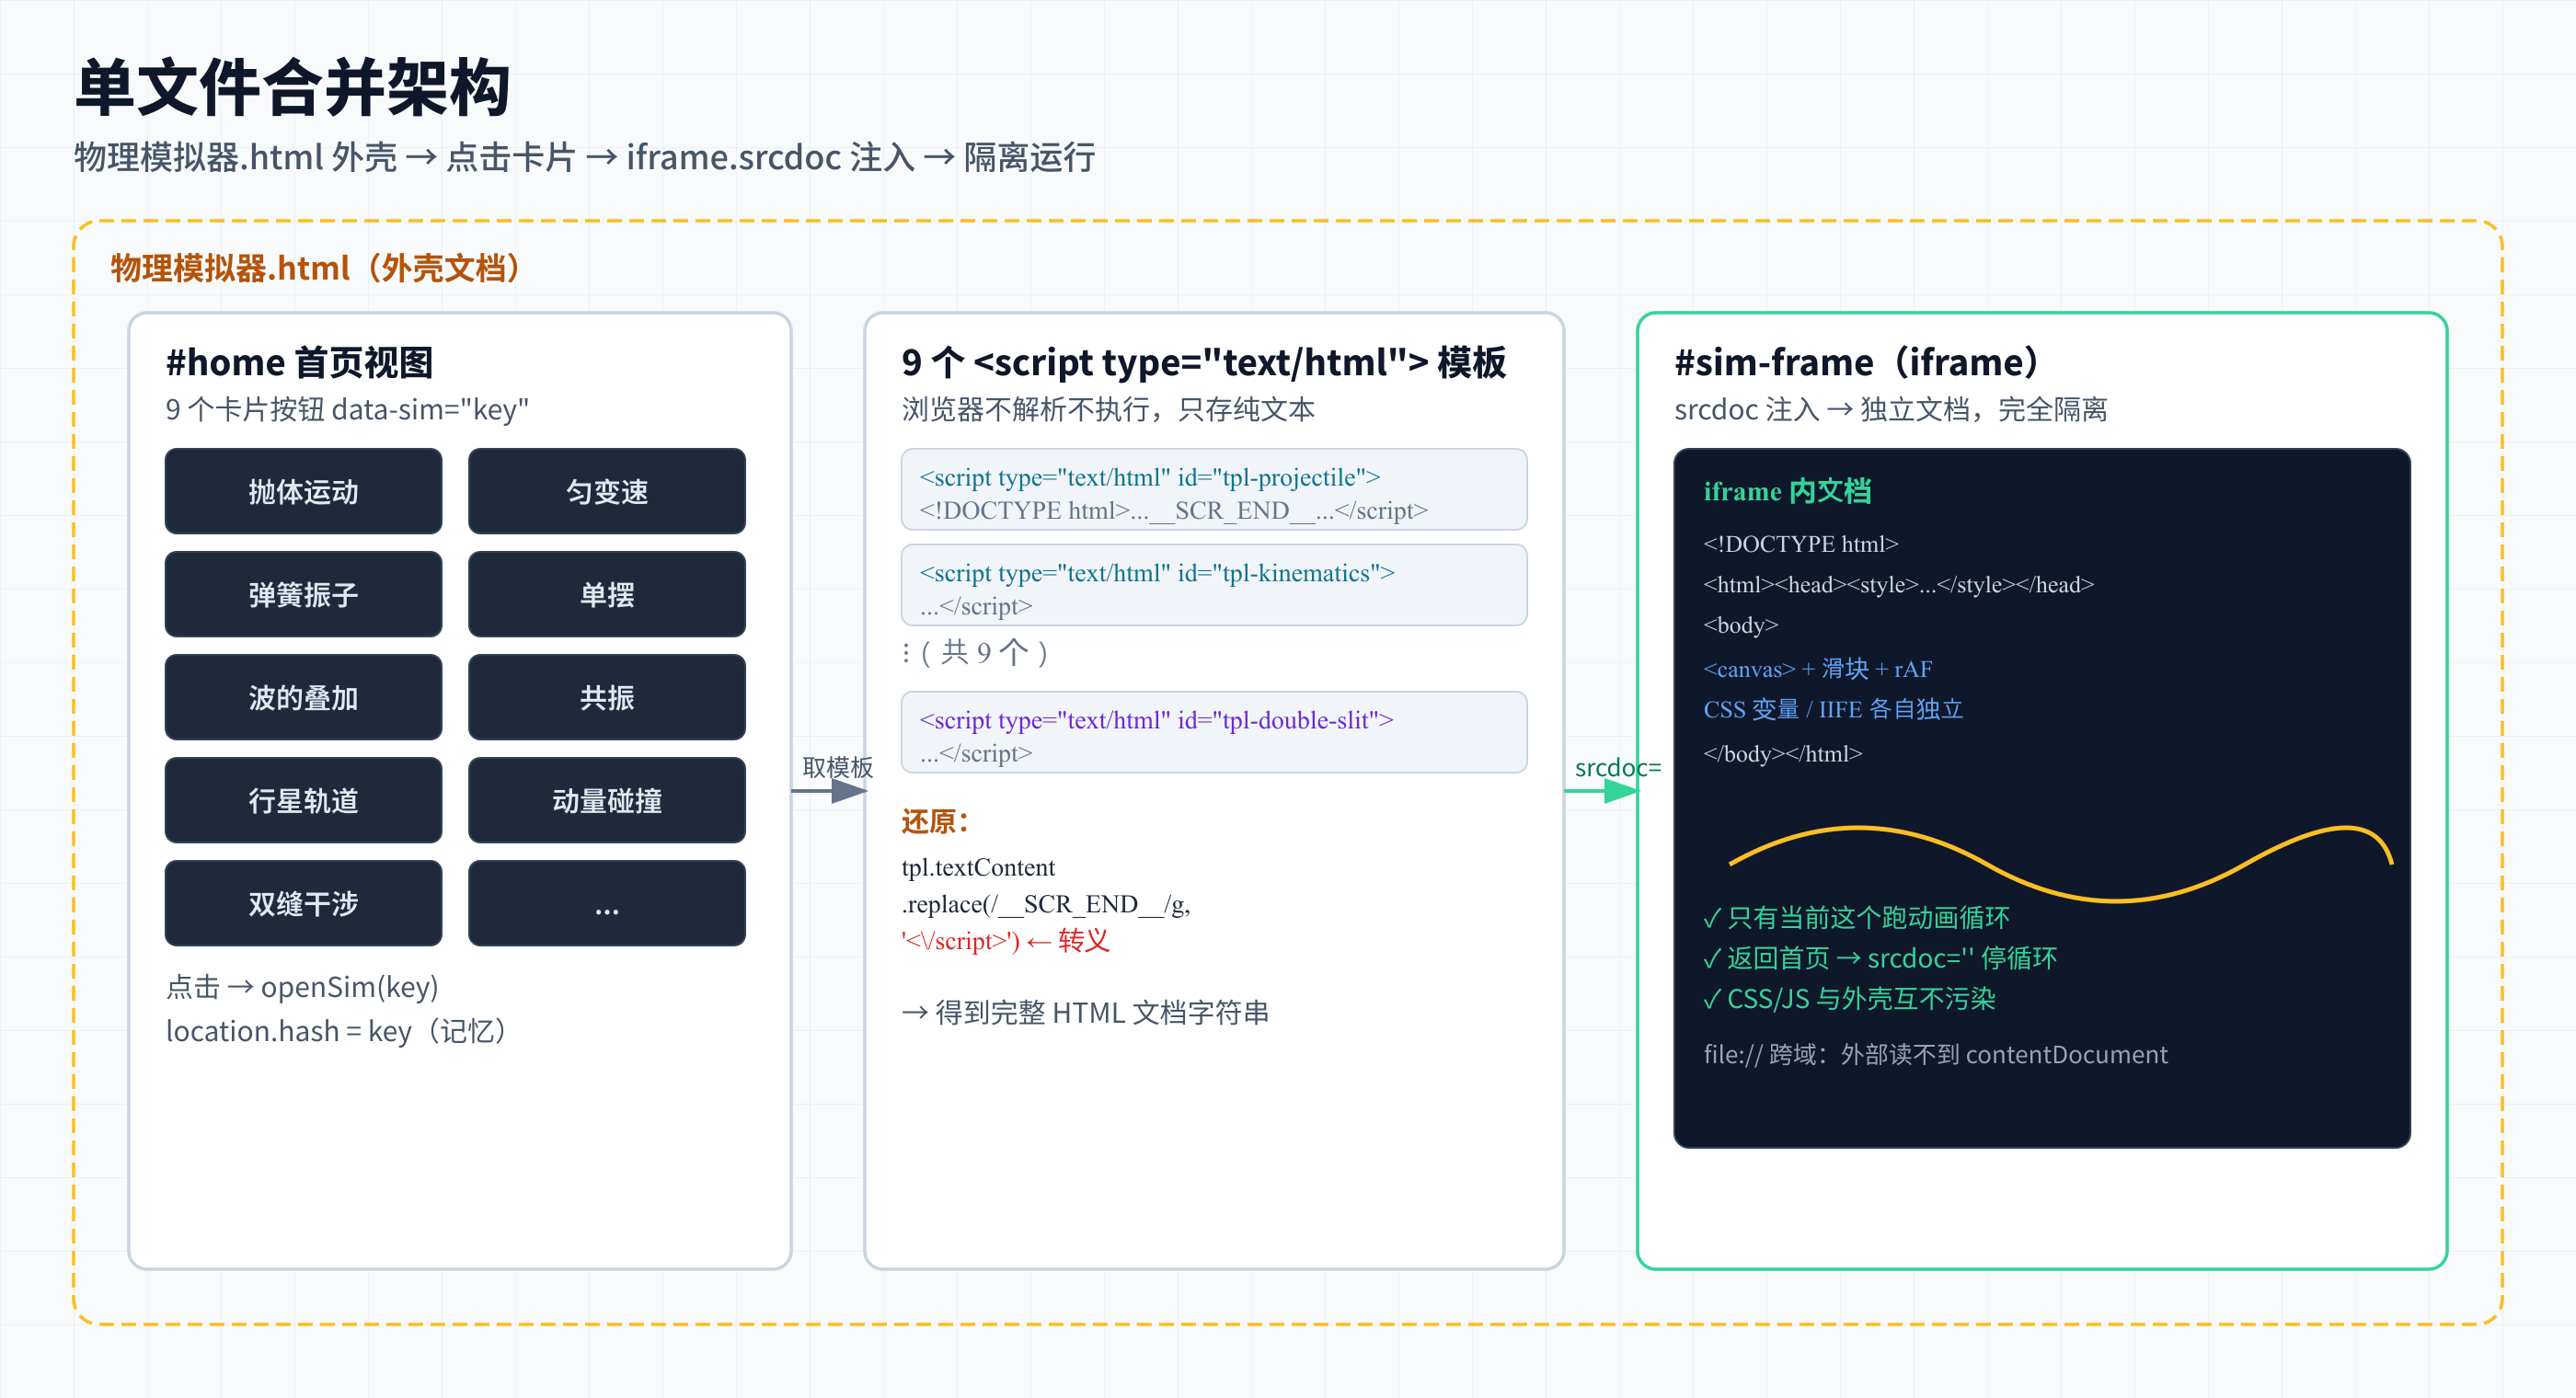This screenshot has height=1398, width=2576.
Task: Click text '9 个卡片按钮 data-sim="key"'
Action: point(347,409)
